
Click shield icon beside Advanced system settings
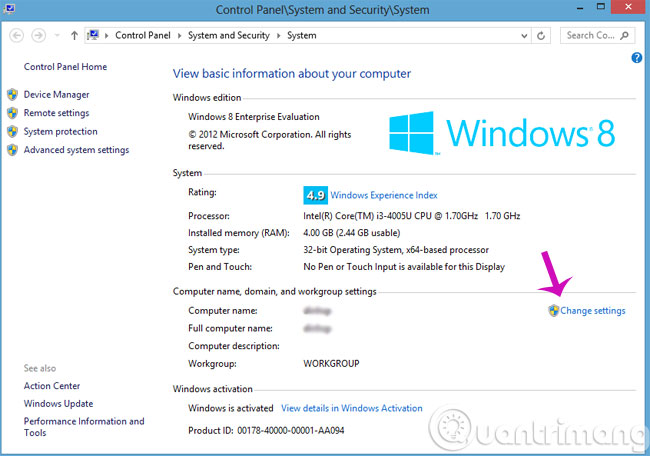[12, 150]
